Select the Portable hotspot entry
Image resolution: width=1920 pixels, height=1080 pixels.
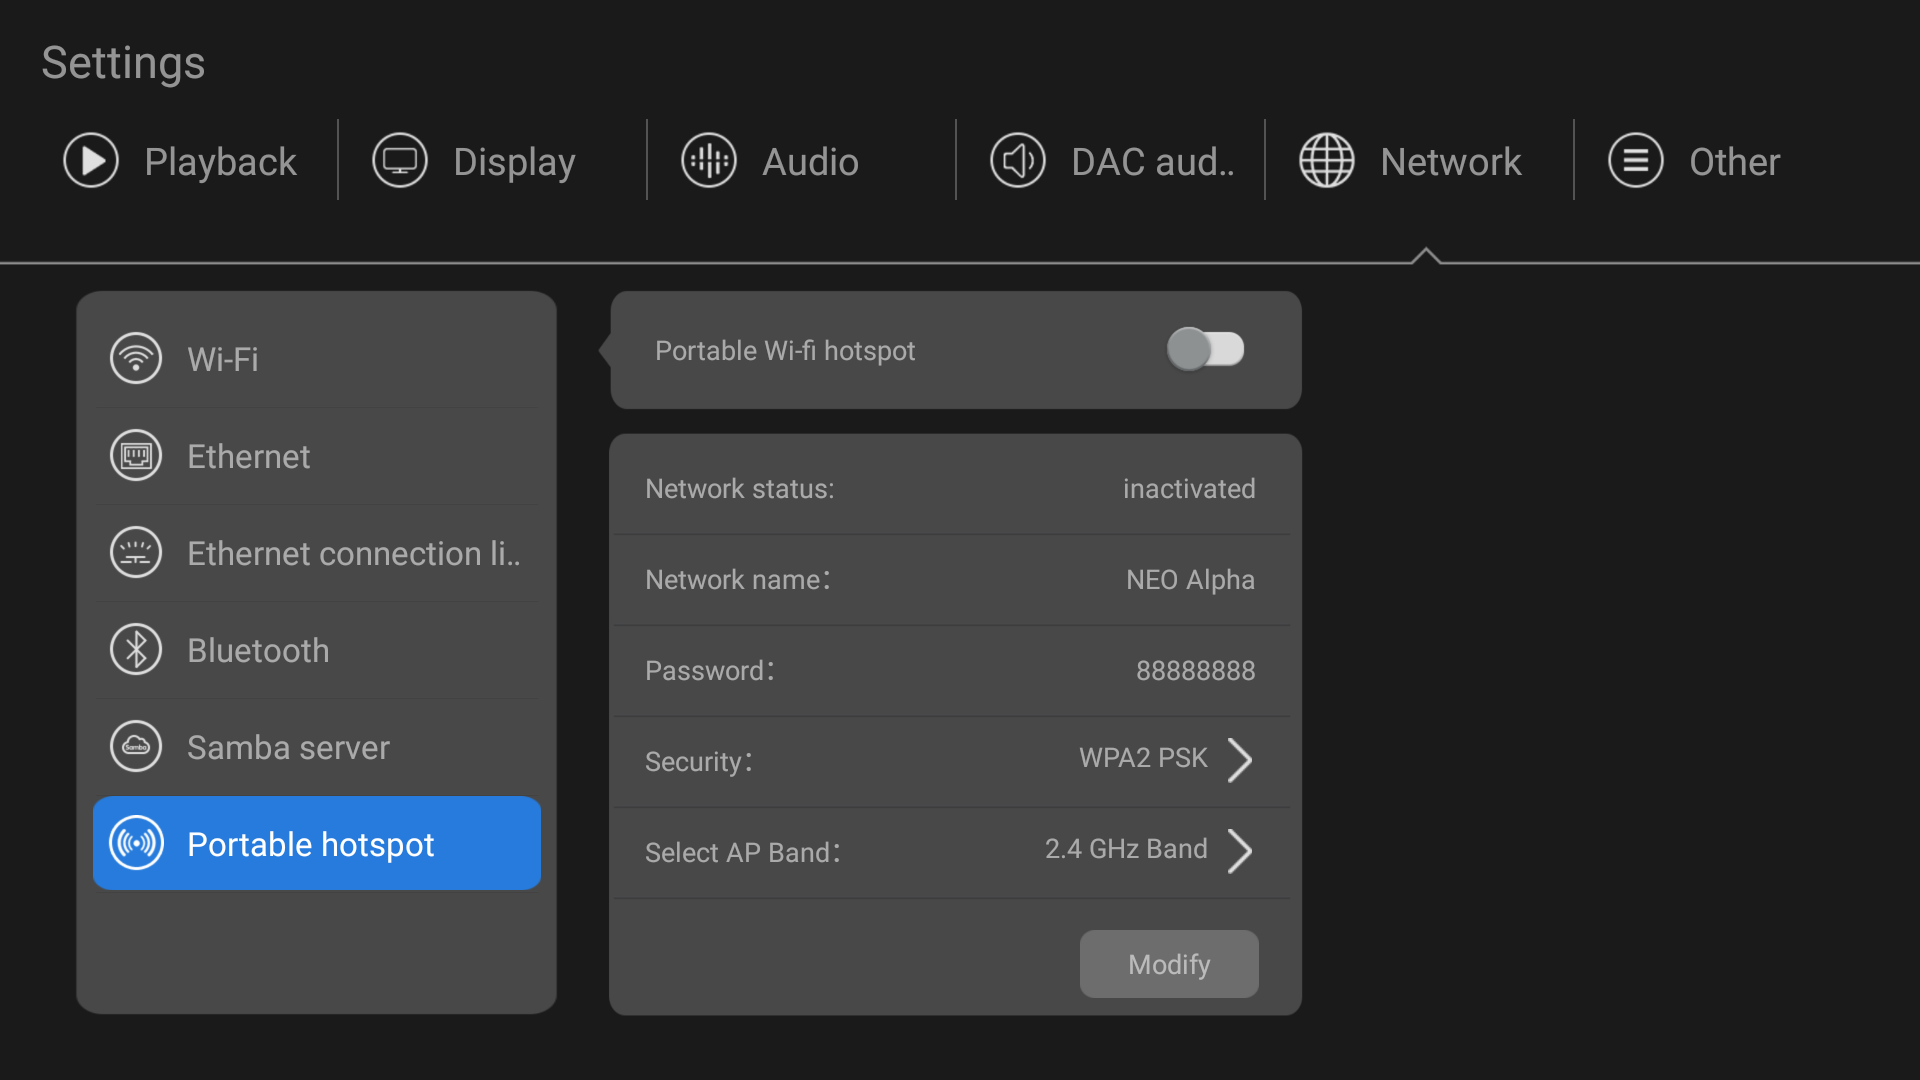317,843
